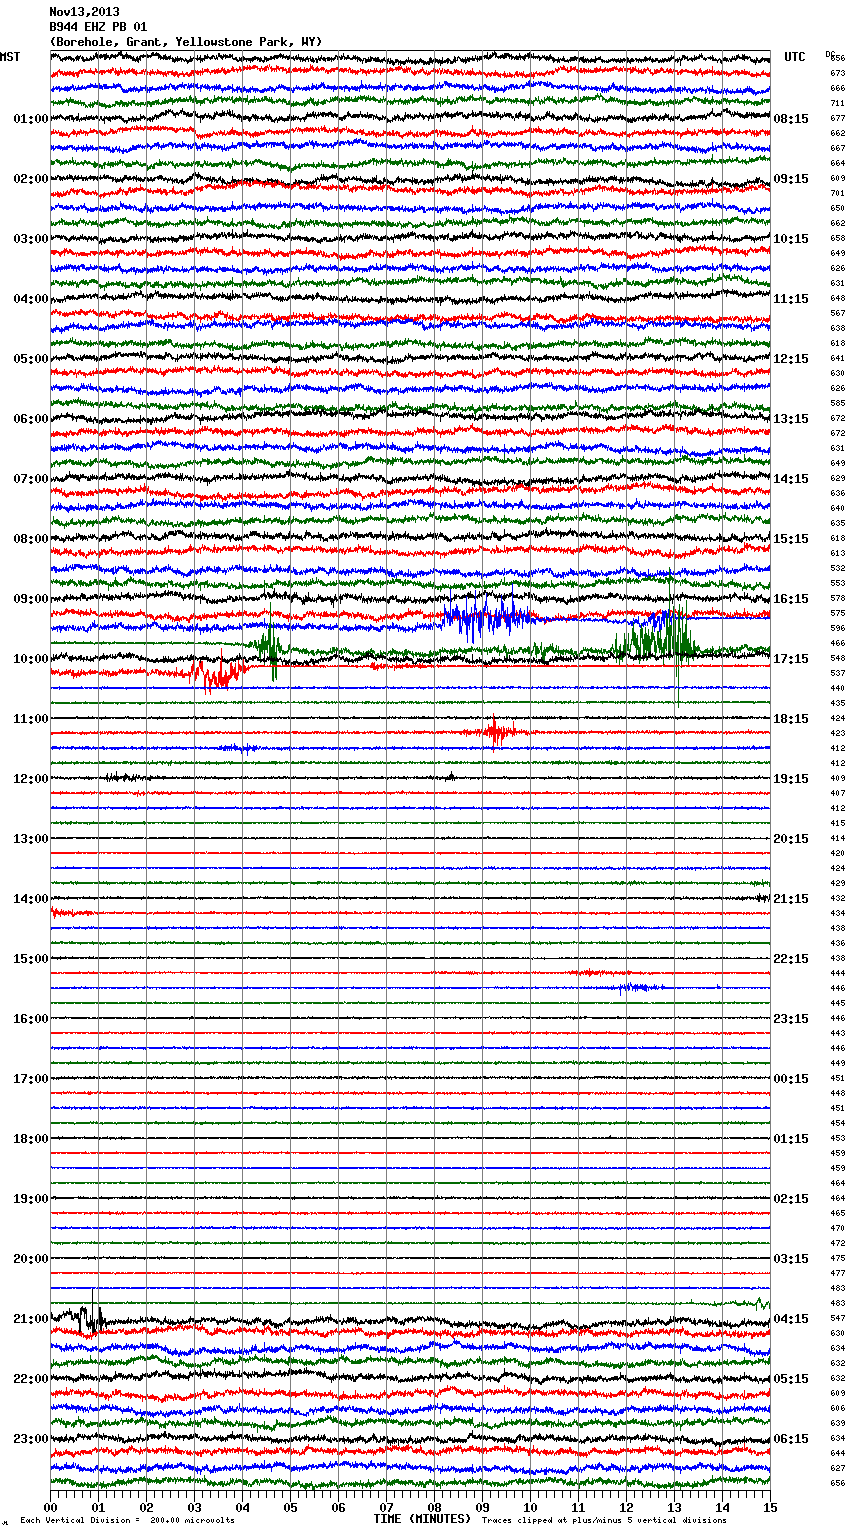Screen dimensions: 850x1534
Task: Click the 09:15 UTC time label
Action: pos(791,179)
